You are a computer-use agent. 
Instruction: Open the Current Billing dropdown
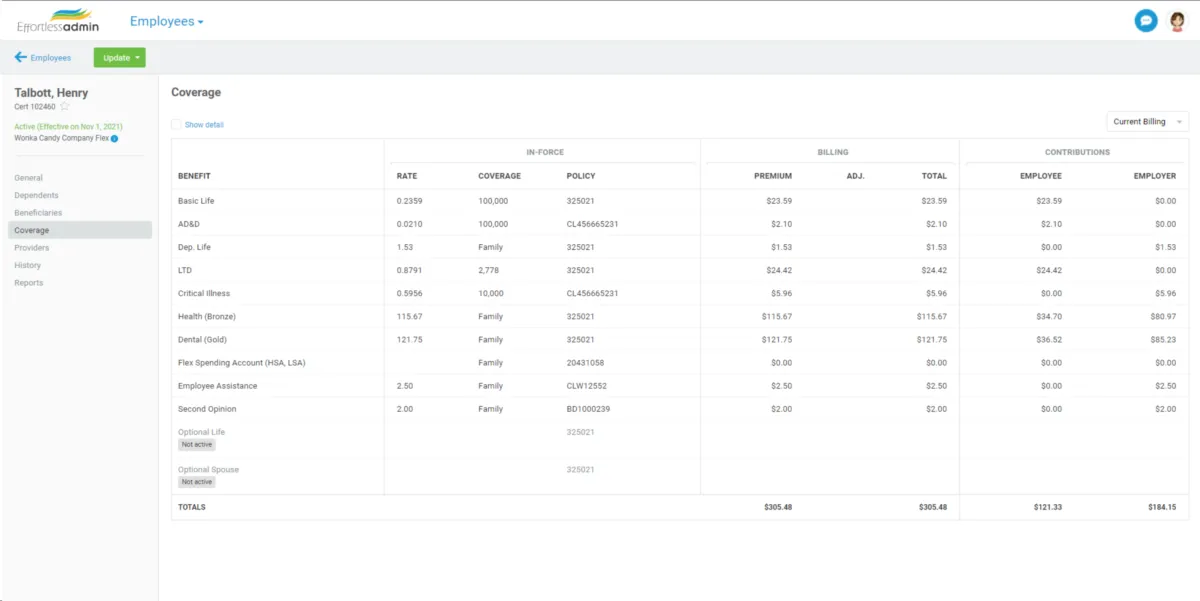1147,121
